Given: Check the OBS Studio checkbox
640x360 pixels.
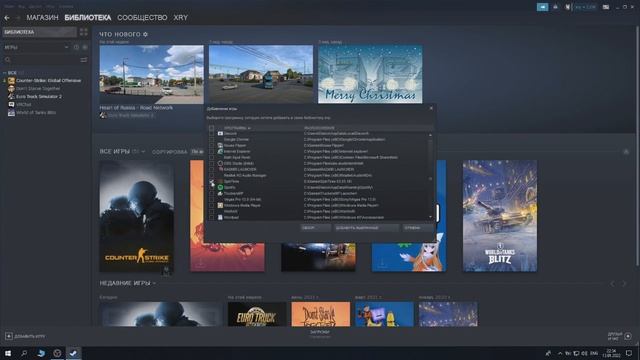Looking at the screenshot, I should pyautogui.click(x=211, y=163).
